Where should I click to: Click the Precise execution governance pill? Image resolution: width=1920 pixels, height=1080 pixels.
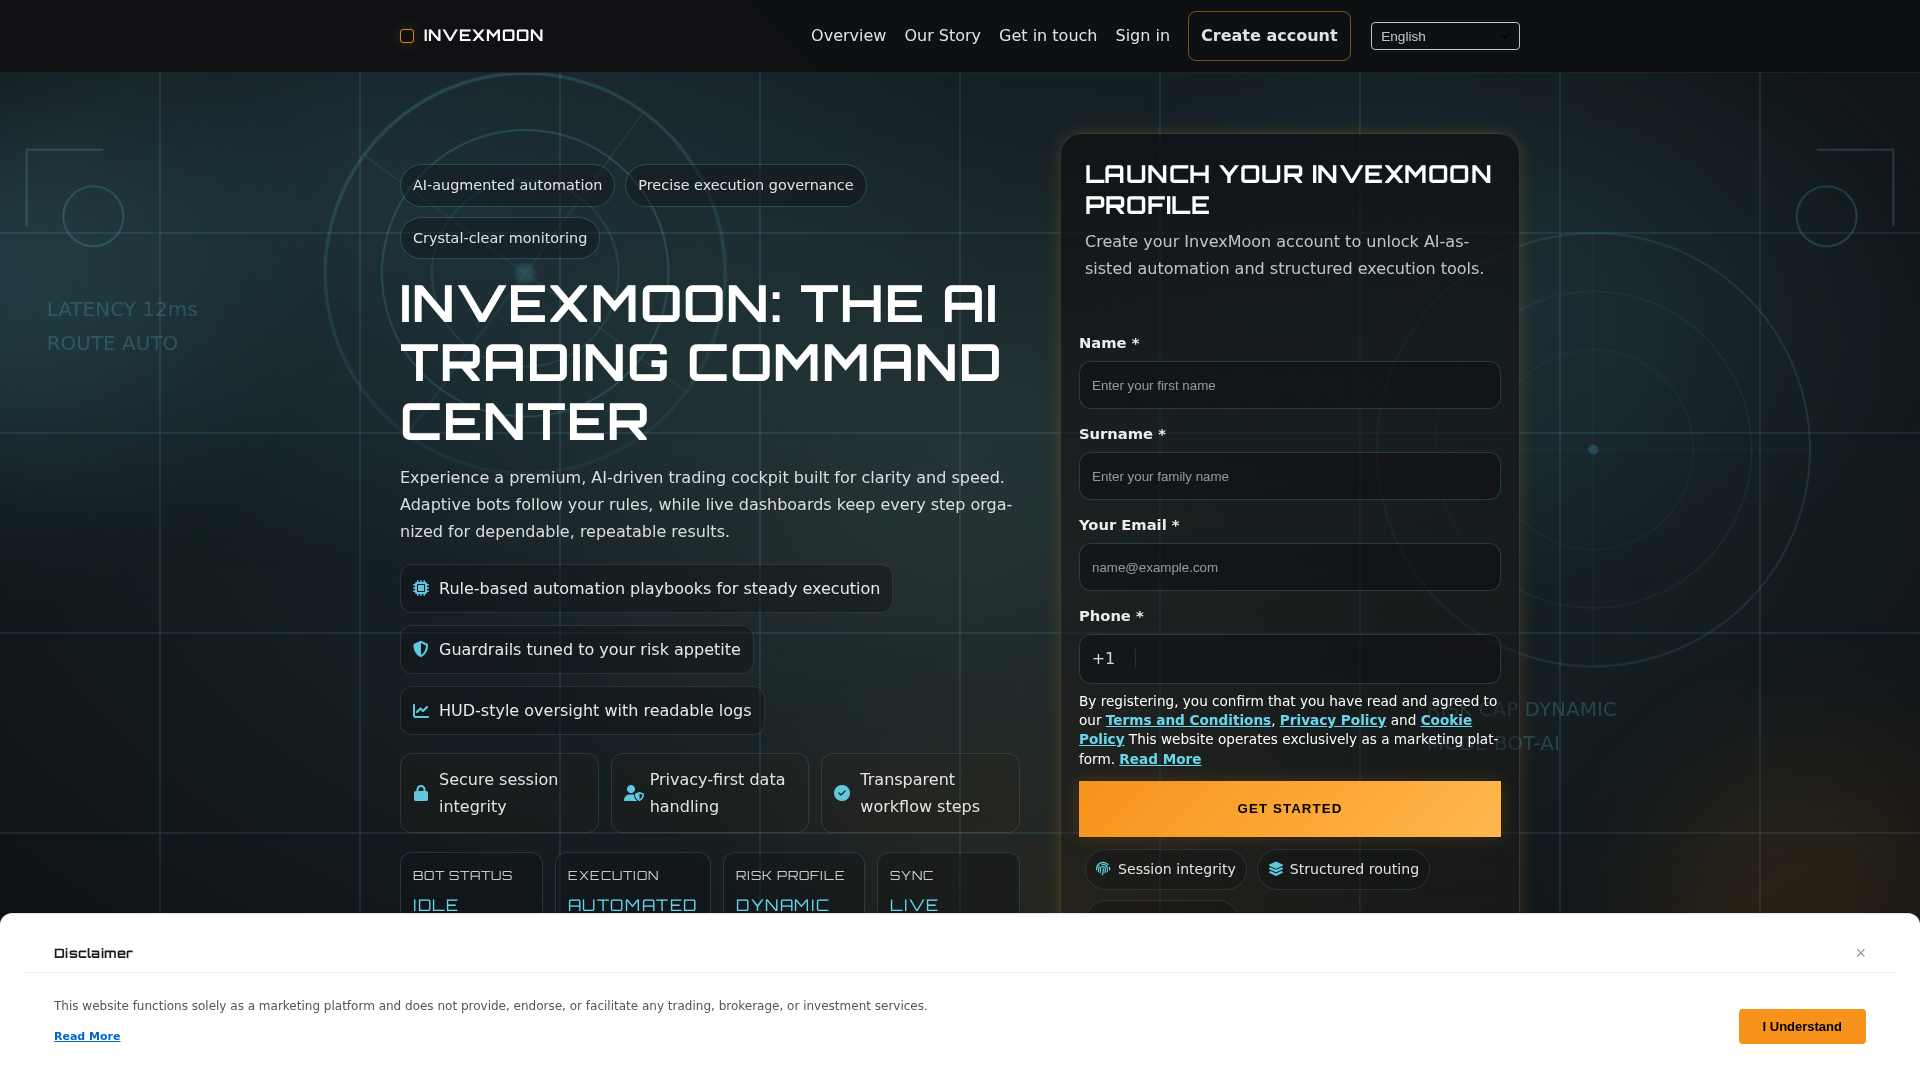pos(746,186)
